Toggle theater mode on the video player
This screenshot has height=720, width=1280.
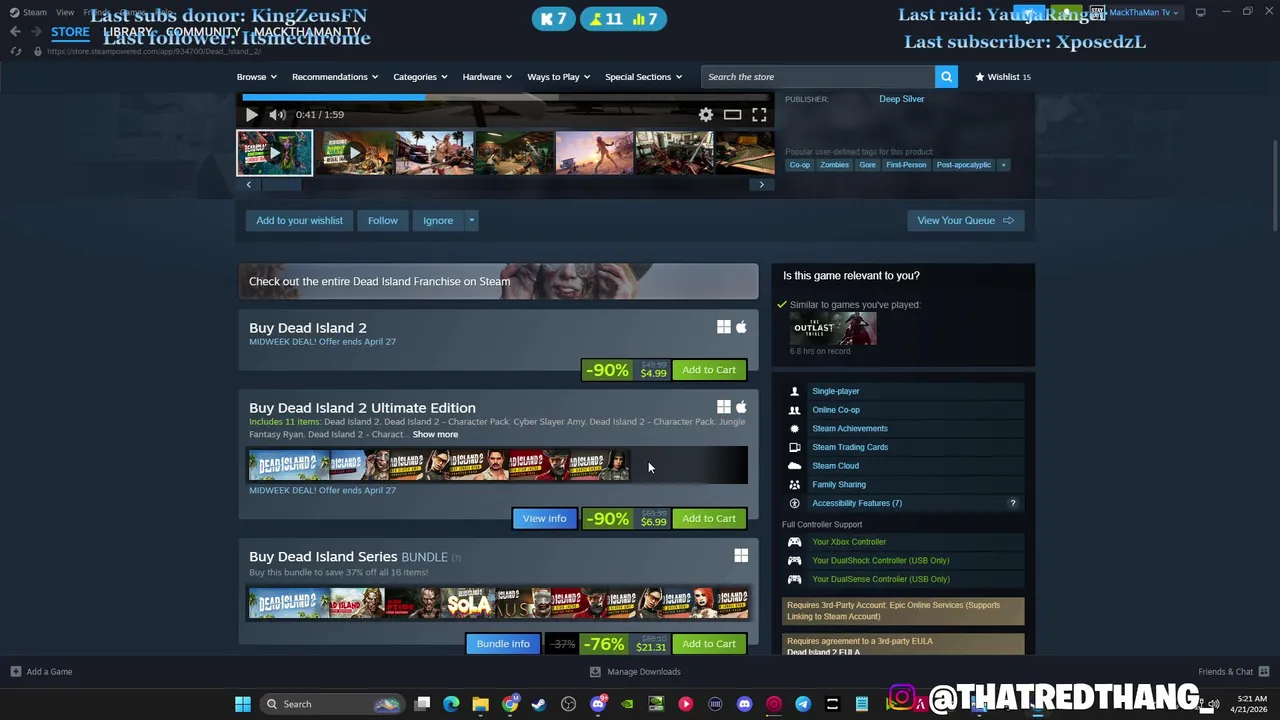click(733, 115)
